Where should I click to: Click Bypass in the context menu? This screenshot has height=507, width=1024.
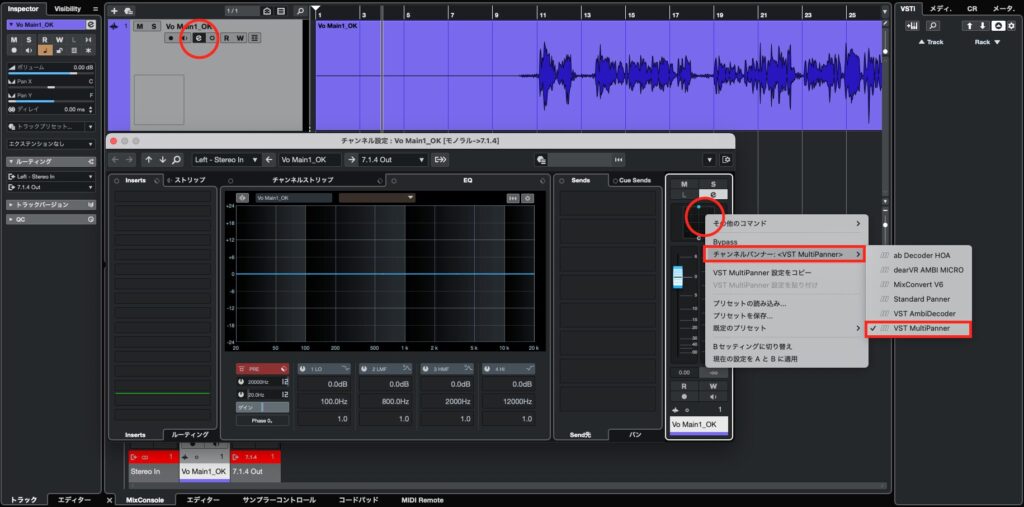[725, 242]
